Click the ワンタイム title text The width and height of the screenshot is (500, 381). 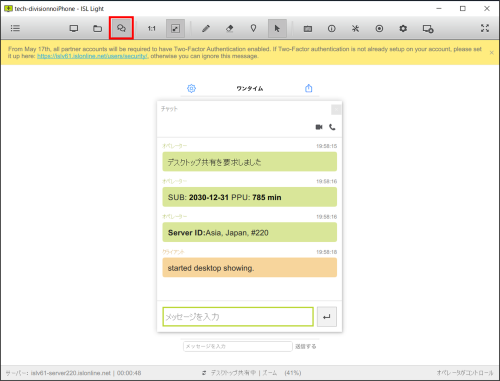coord(250,88)
